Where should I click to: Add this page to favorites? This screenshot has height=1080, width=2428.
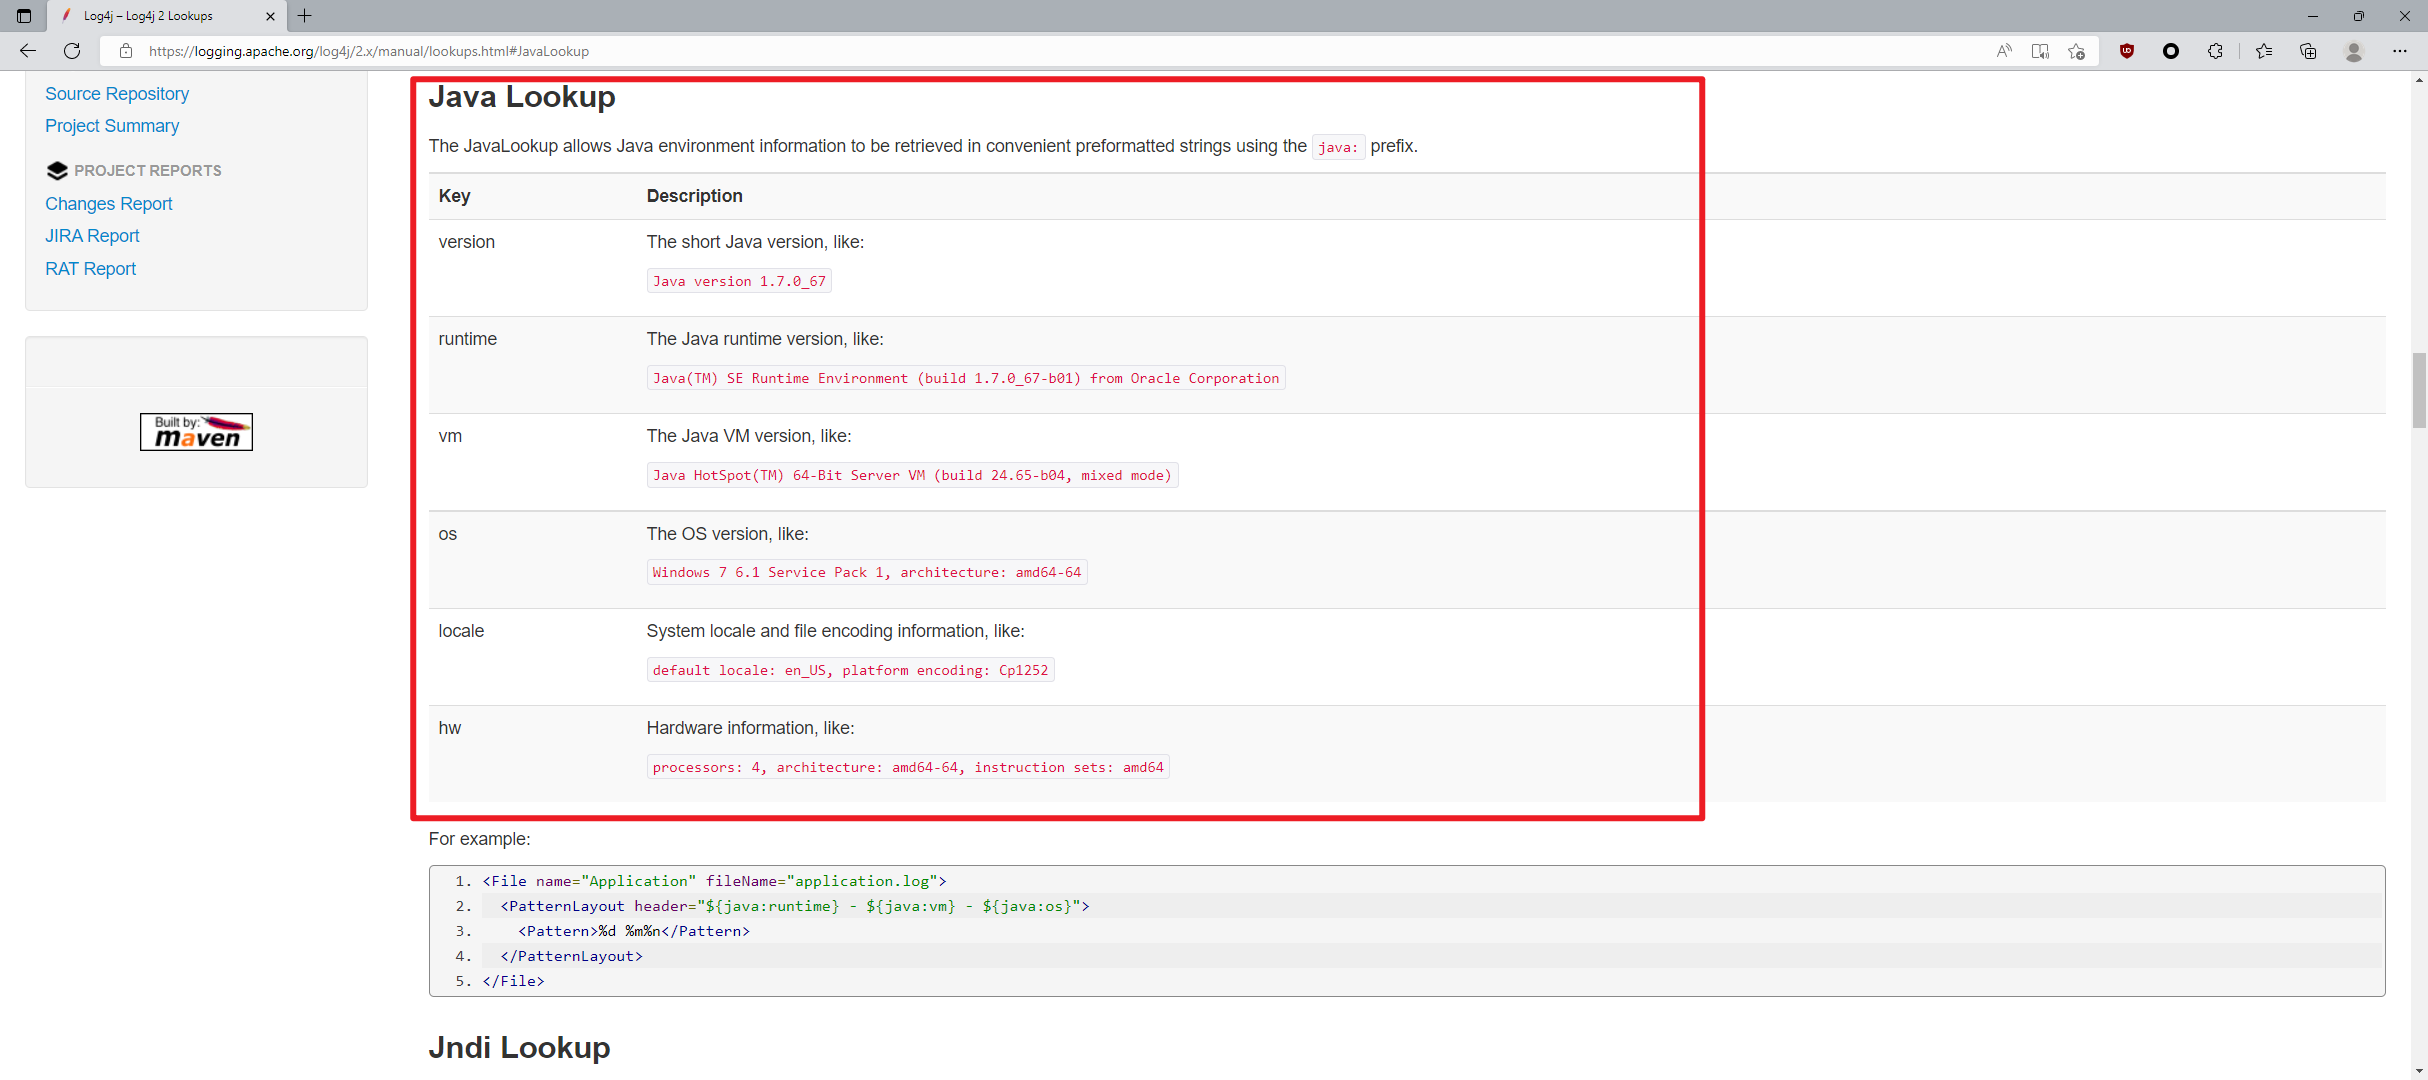click(x=2077, y=51)
